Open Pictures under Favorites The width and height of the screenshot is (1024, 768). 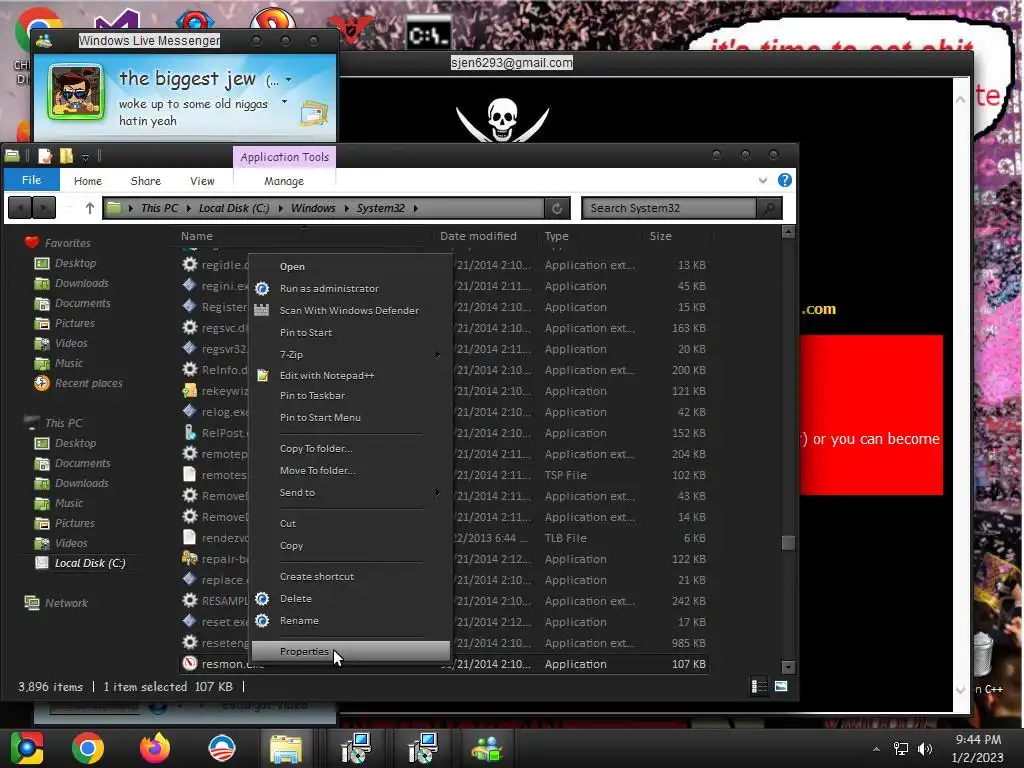[x=74, y=323]
